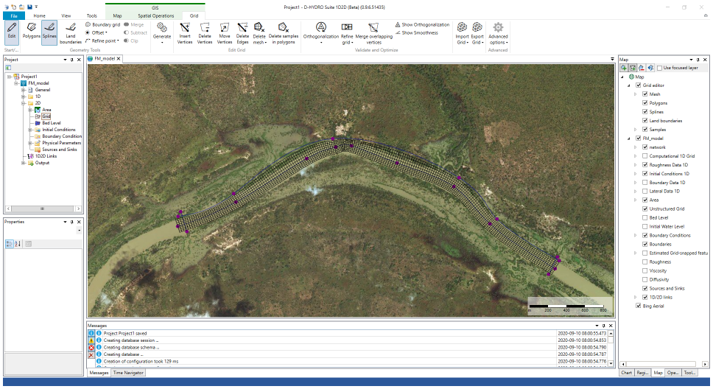
Task: Click the Delete Edges tool
Action: 242,33
